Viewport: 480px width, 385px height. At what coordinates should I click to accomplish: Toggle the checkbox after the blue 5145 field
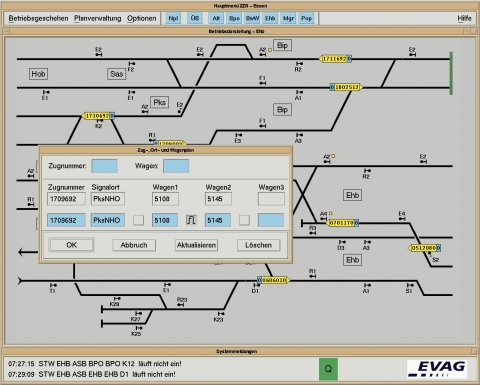coord(244,220)
